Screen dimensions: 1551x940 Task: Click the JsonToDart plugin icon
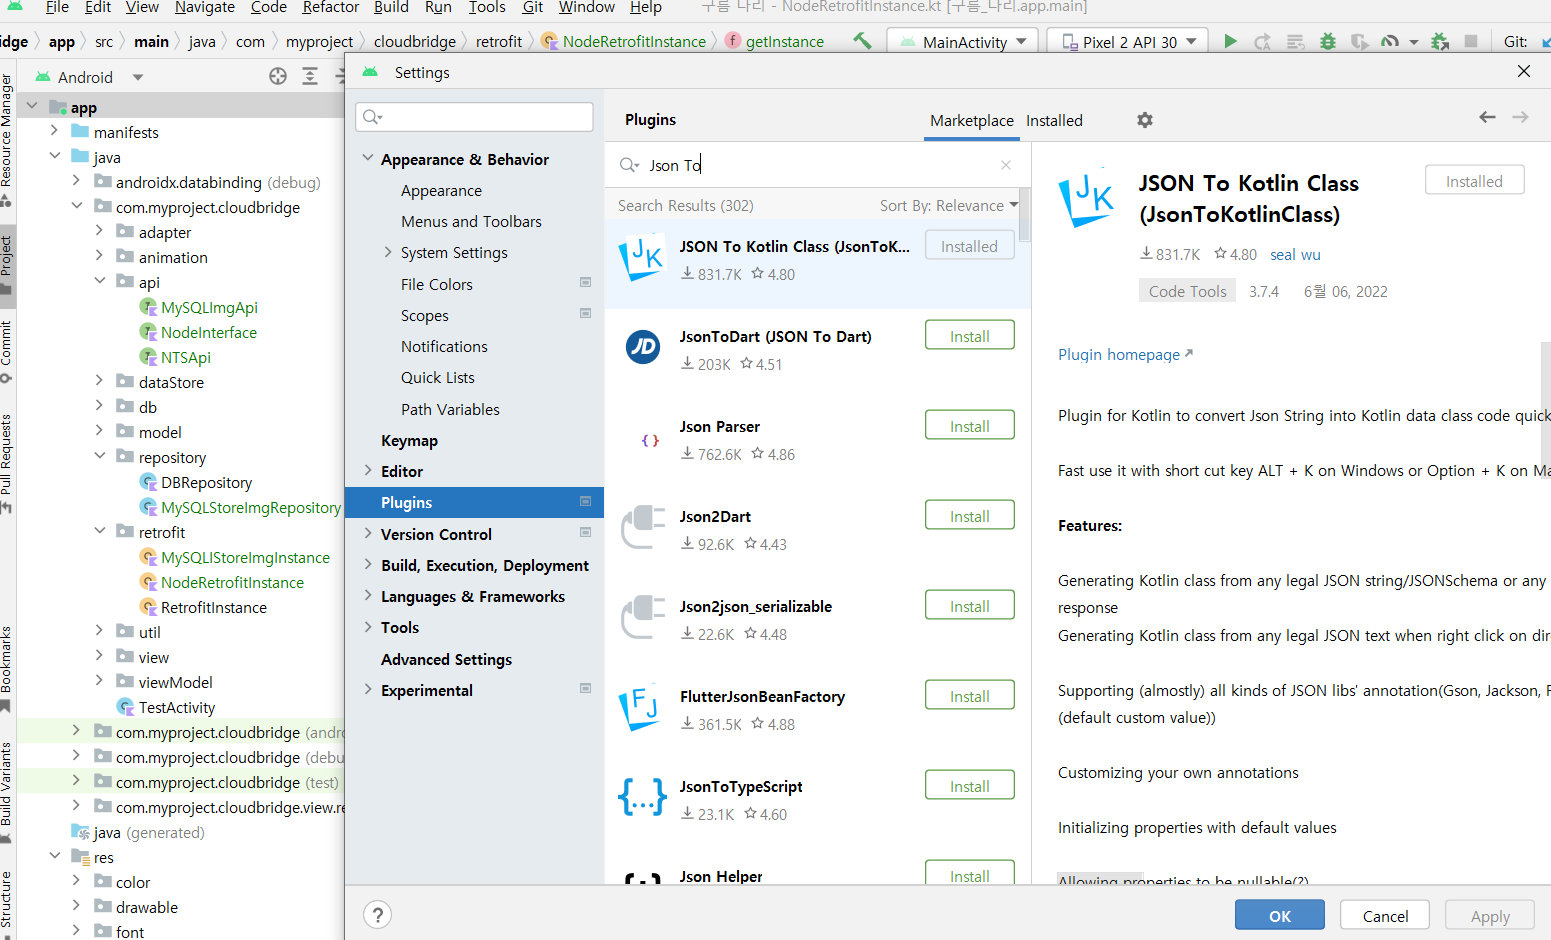click(x=642, y=347)
